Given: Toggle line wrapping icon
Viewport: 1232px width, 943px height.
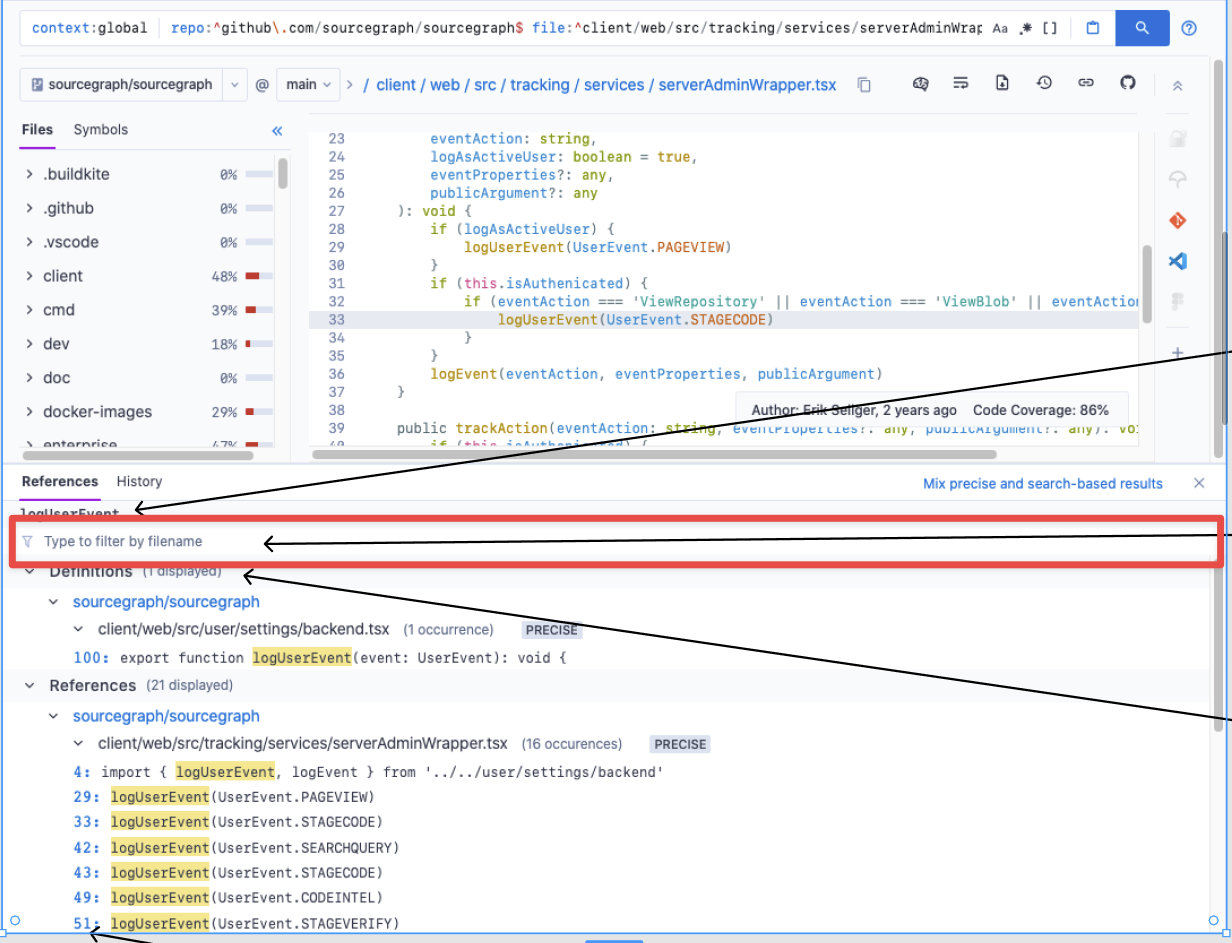Looking at the screenshot, I should 961,83.
